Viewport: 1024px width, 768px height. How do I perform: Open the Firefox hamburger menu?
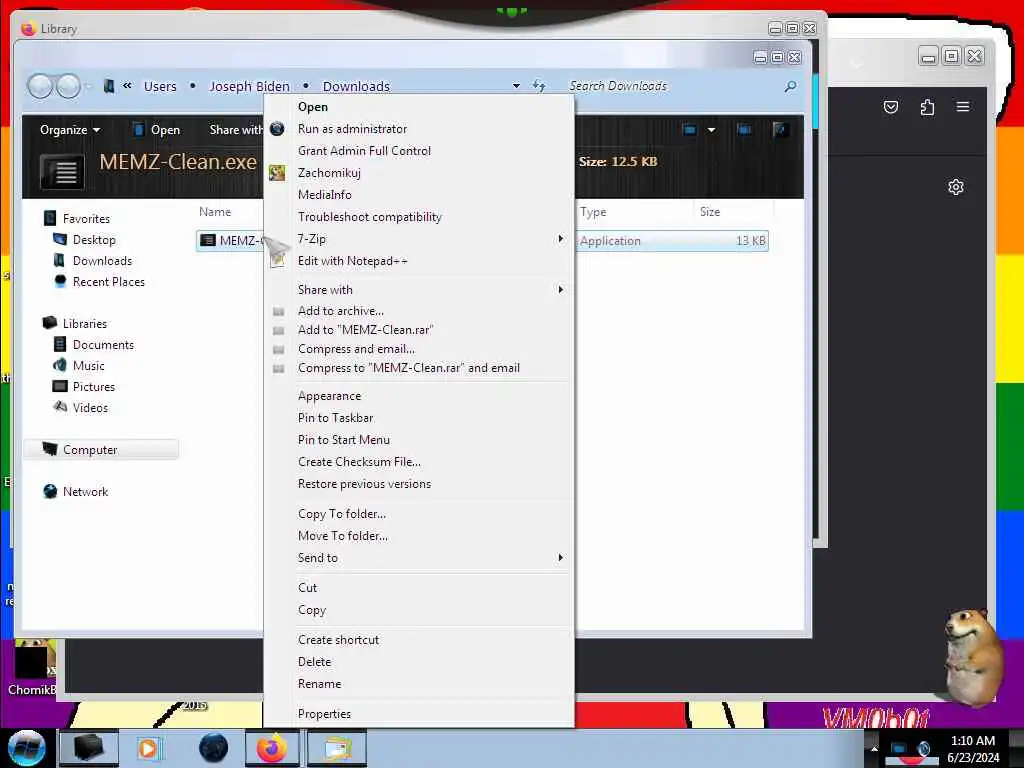(x=963, y=106)
